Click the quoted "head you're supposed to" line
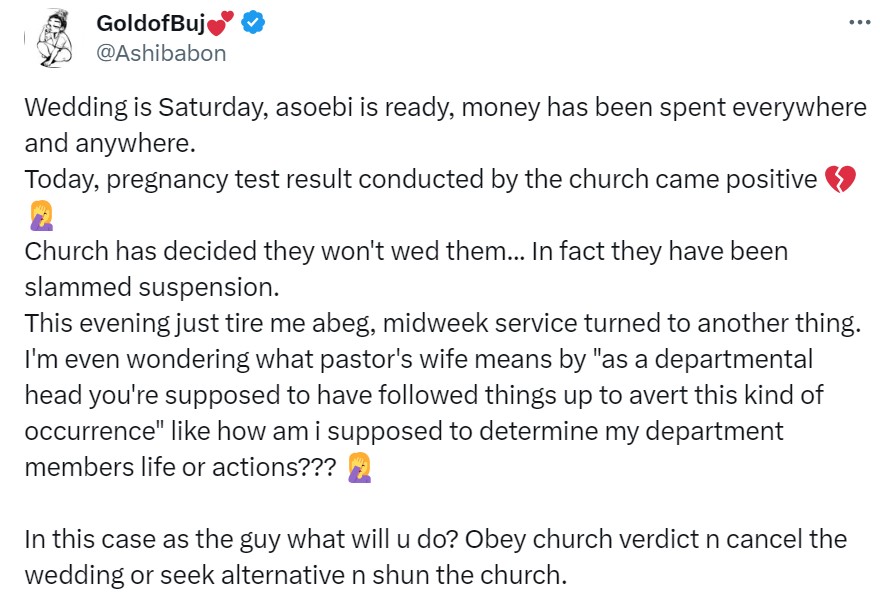Viewport: 880px width, 601px height. point(424,395)
